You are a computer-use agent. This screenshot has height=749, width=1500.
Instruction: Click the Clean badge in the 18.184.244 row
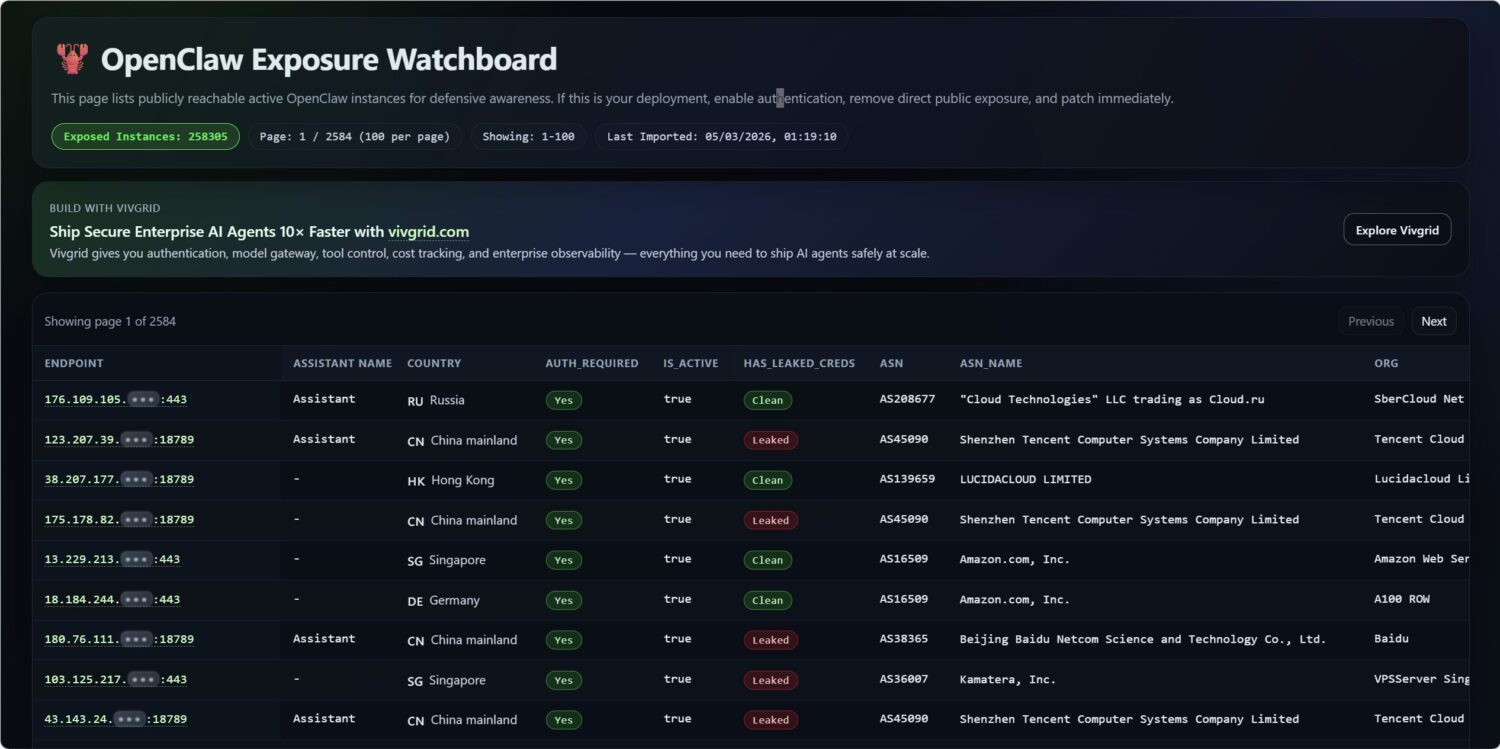768,600
